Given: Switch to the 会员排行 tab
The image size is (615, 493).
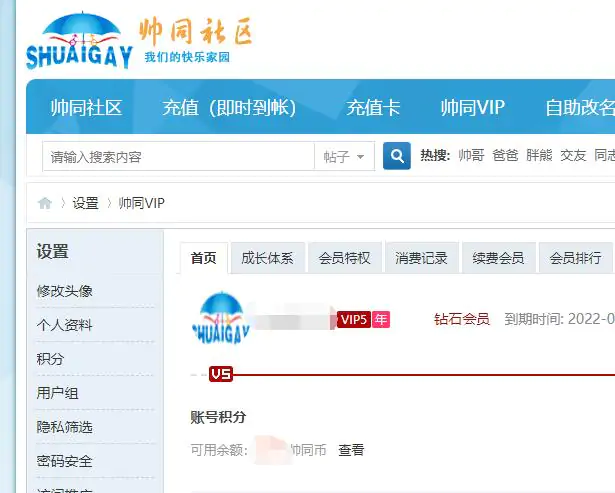Looking at the screenshot, I should click(x=575, y=258).
